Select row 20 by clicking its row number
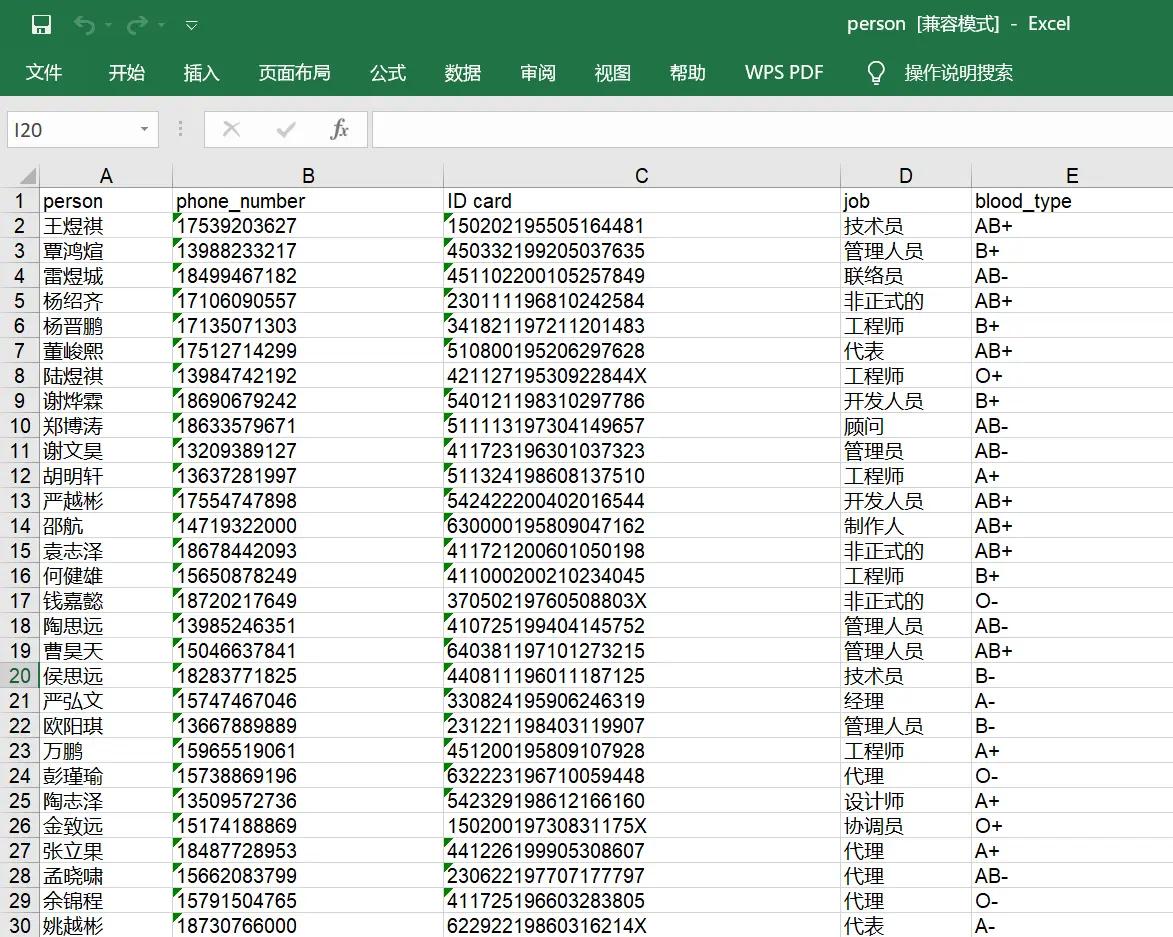Viewport: 1173px width, 937px height. coord(18,675)
